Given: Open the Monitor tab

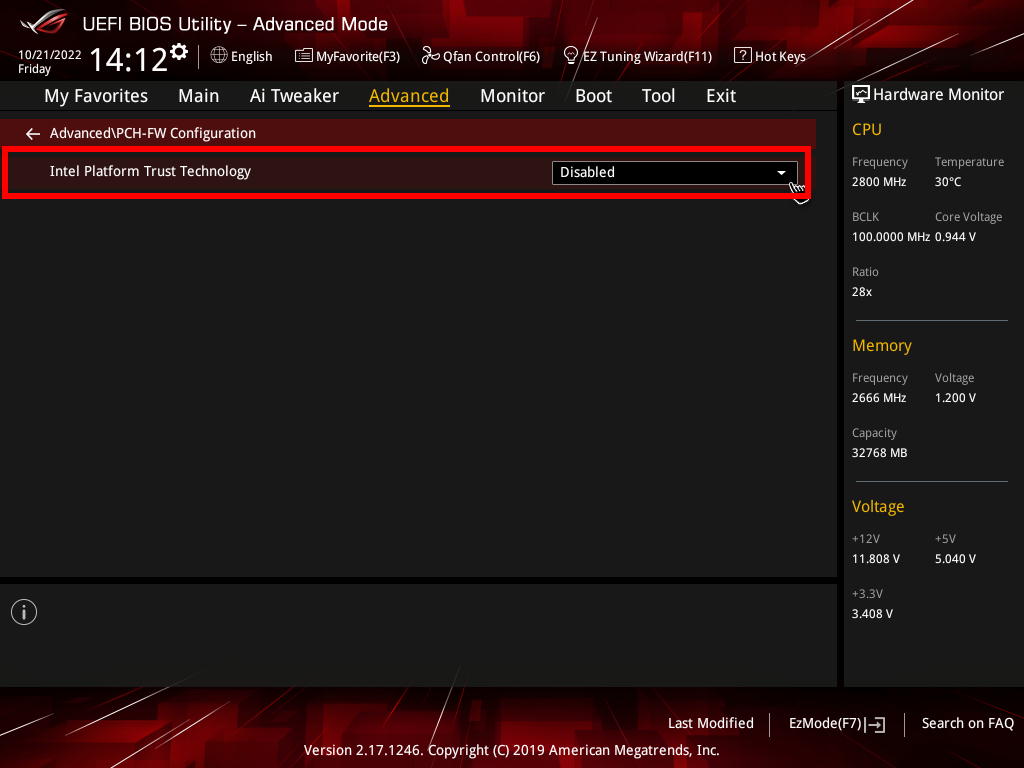Looking at the screenshot, I should [x=512, y=96].
